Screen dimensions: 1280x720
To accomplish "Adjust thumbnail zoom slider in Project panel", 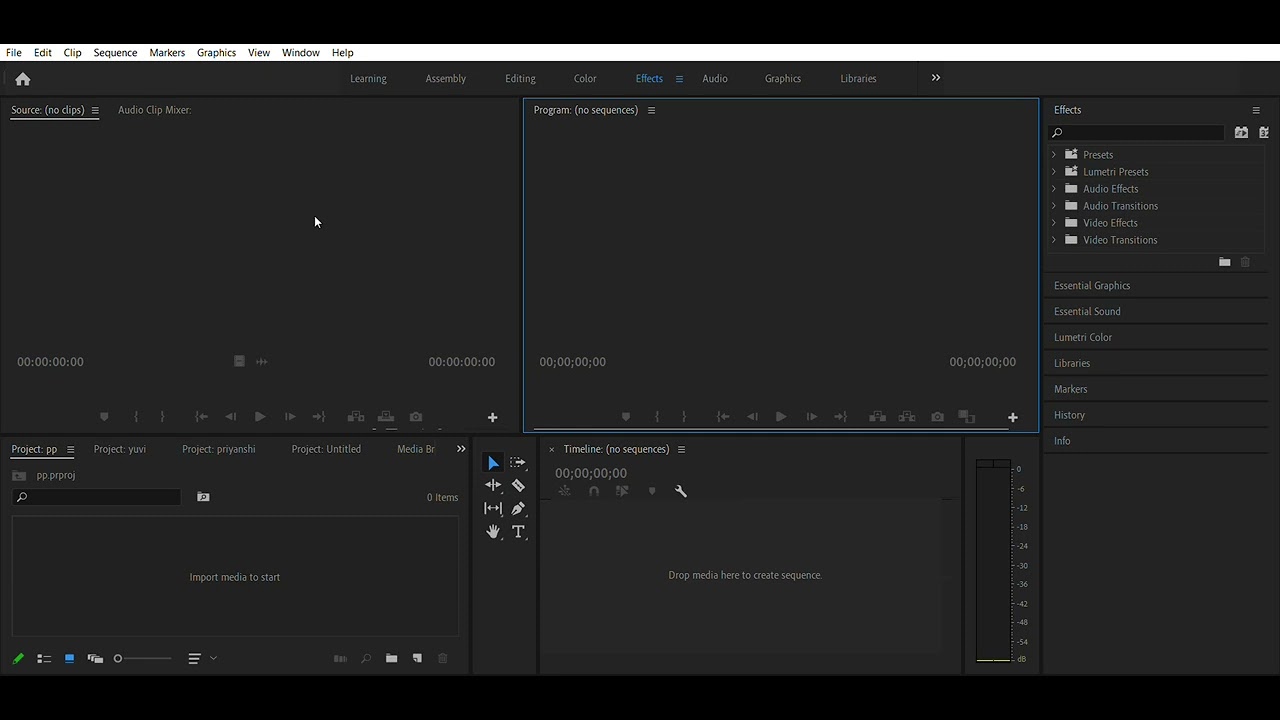I will [x=142, y=658].
